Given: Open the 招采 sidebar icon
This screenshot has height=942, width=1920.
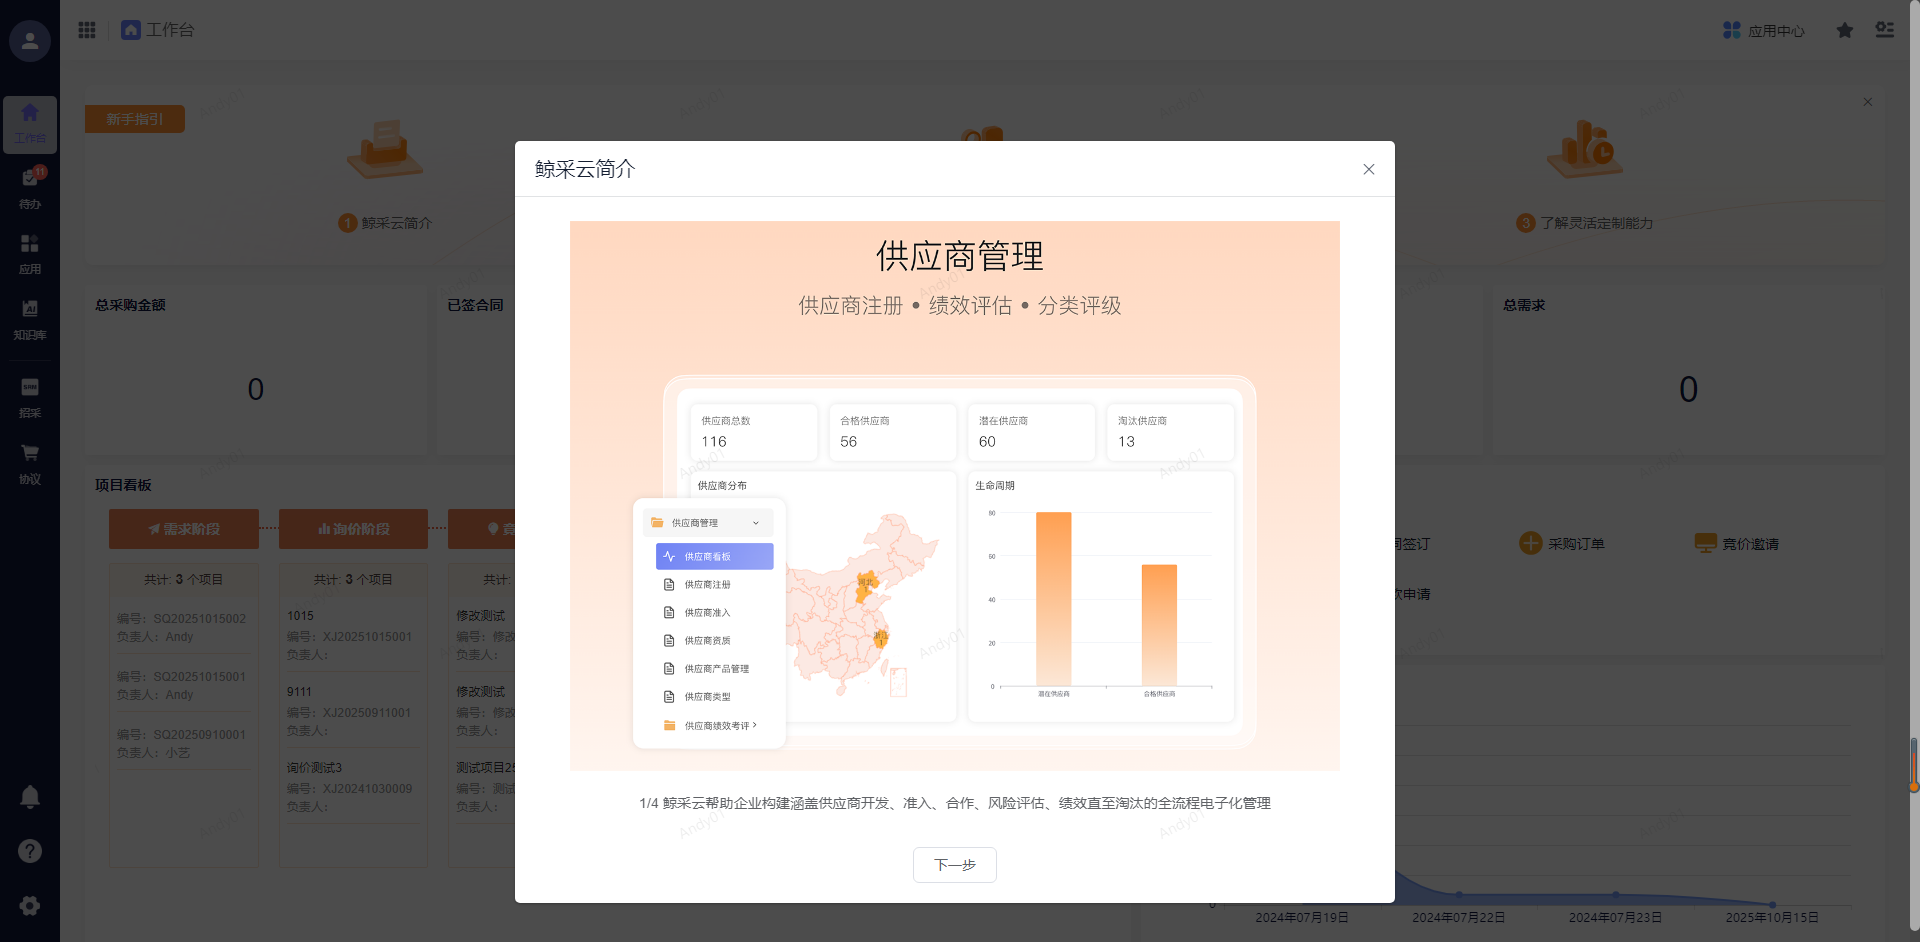Looking at the screenshot, I should 30,397.
